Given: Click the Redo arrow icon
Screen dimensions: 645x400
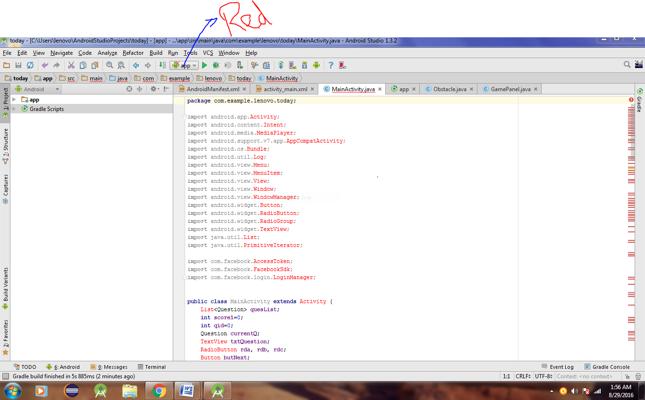Looking at the screenshot, I should pyautogui.click(x=56, y=65).
